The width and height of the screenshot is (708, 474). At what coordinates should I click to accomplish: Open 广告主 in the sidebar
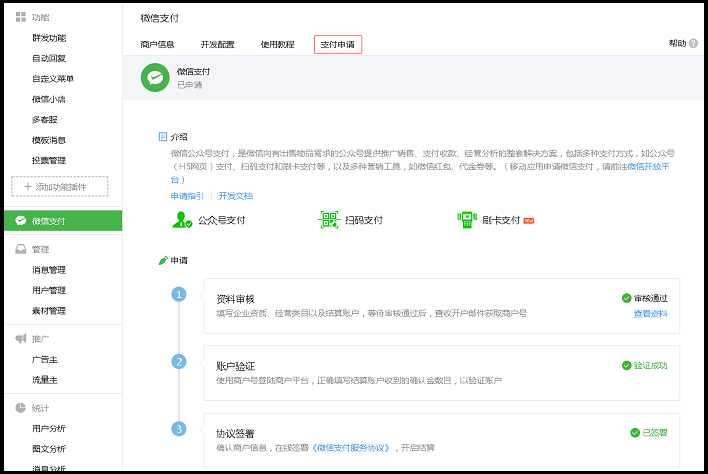[x=45, y=360]
